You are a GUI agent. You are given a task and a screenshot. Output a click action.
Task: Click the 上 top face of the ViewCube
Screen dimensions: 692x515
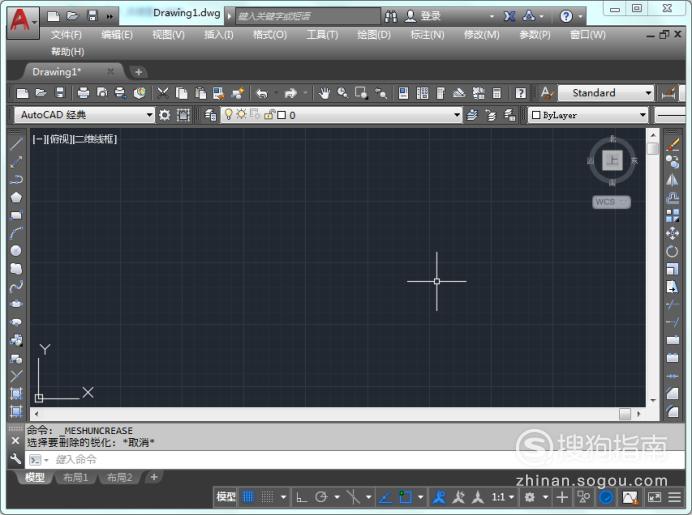[x=613, y=160]
